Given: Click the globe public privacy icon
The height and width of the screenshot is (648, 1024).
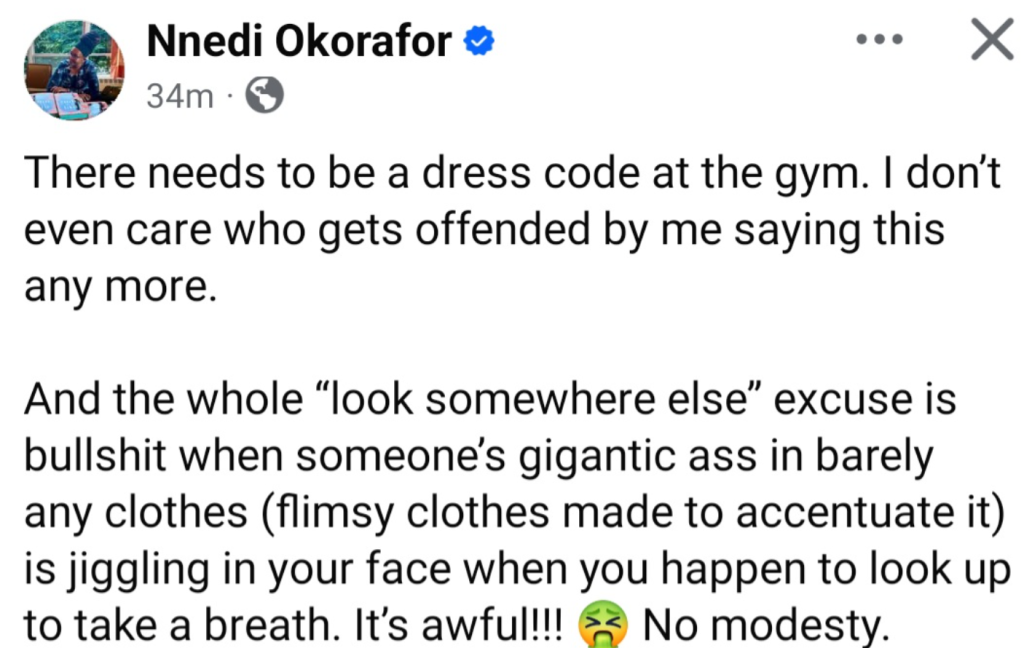Looking at the screenshot, I should [264, 96].
